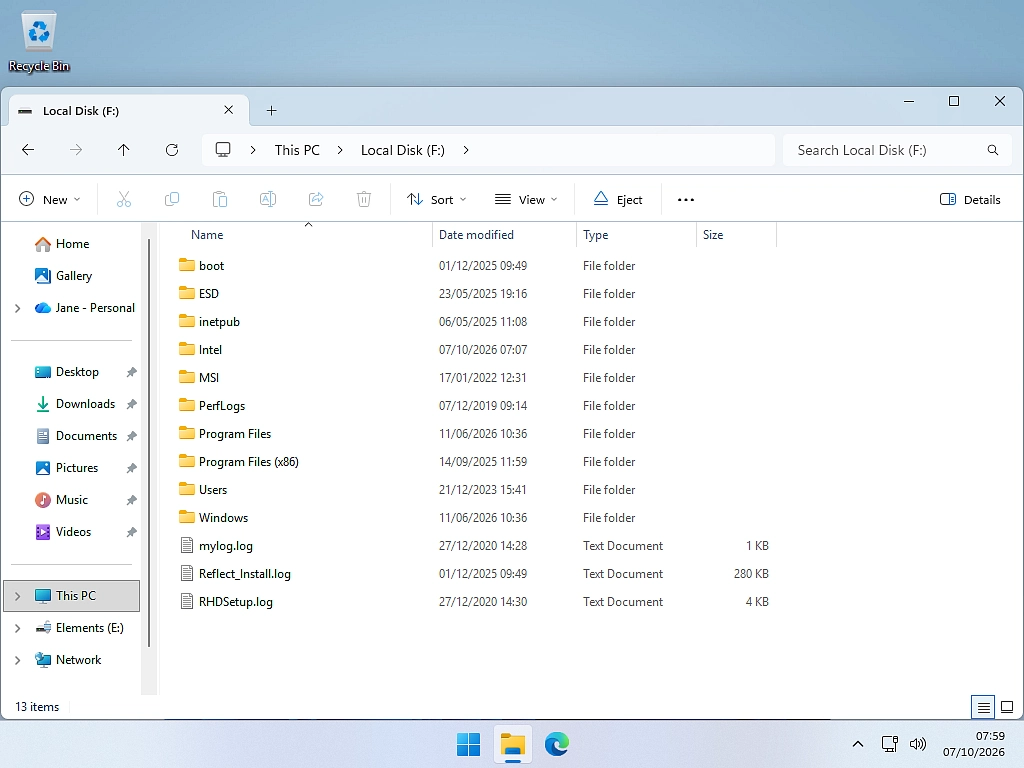Click the taskbar clock and date

pyautogui.click(x=974, y=744)
